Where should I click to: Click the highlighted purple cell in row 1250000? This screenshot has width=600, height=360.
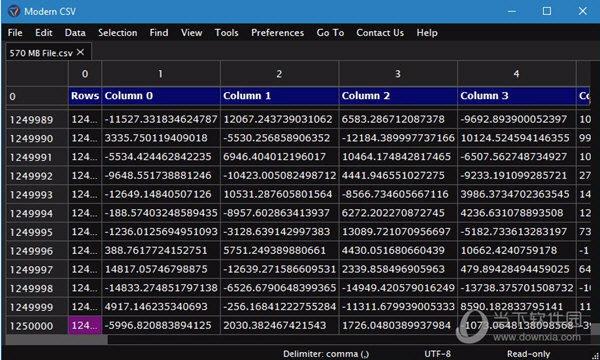tap(85, 326)
